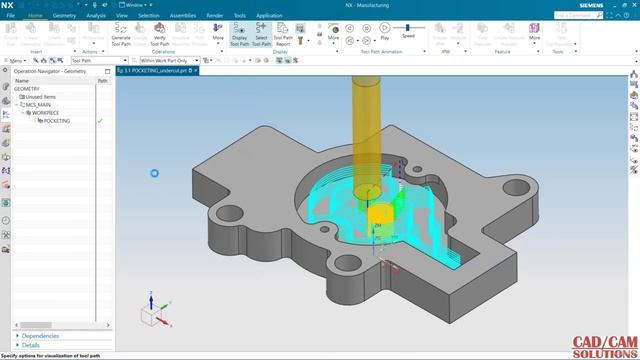Switch to the Tools ribbon tab
Viewport: 640px width, 360px height.
[x=240, y=16]
